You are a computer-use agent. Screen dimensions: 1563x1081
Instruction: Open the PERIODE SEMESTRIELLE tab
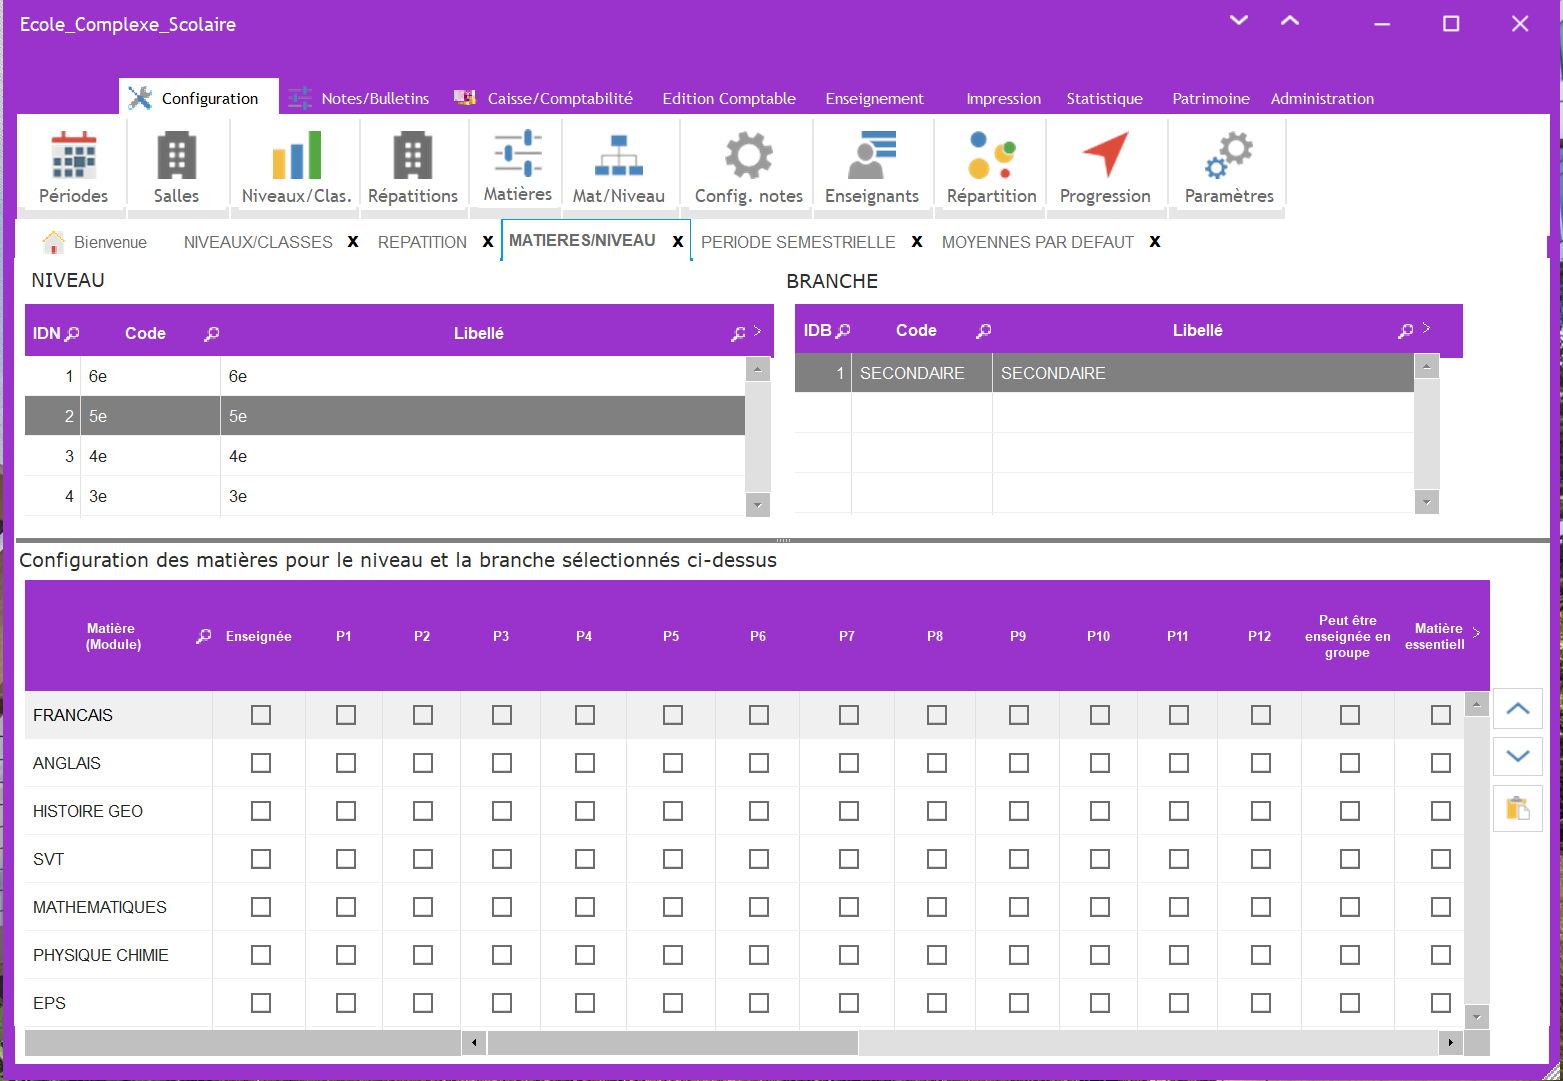pos(797,242)
